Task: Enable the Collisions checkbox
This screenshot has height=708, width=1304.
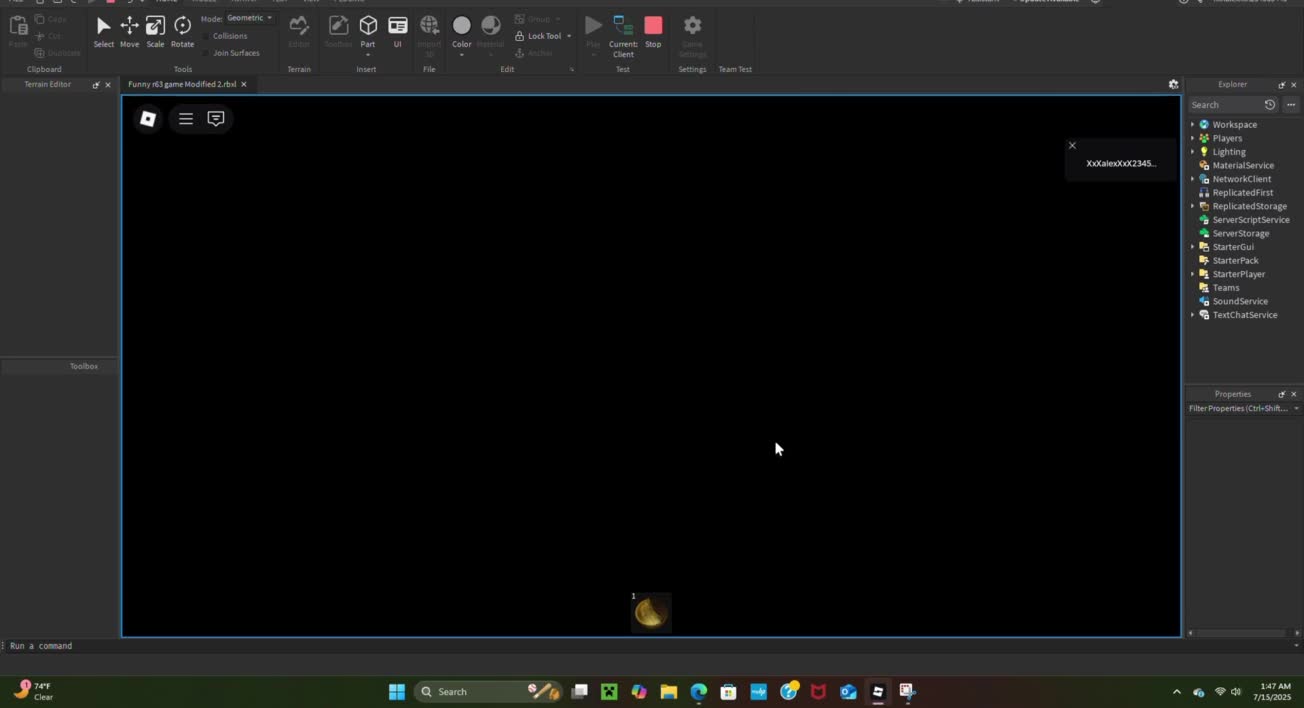Action: (206, 36)
